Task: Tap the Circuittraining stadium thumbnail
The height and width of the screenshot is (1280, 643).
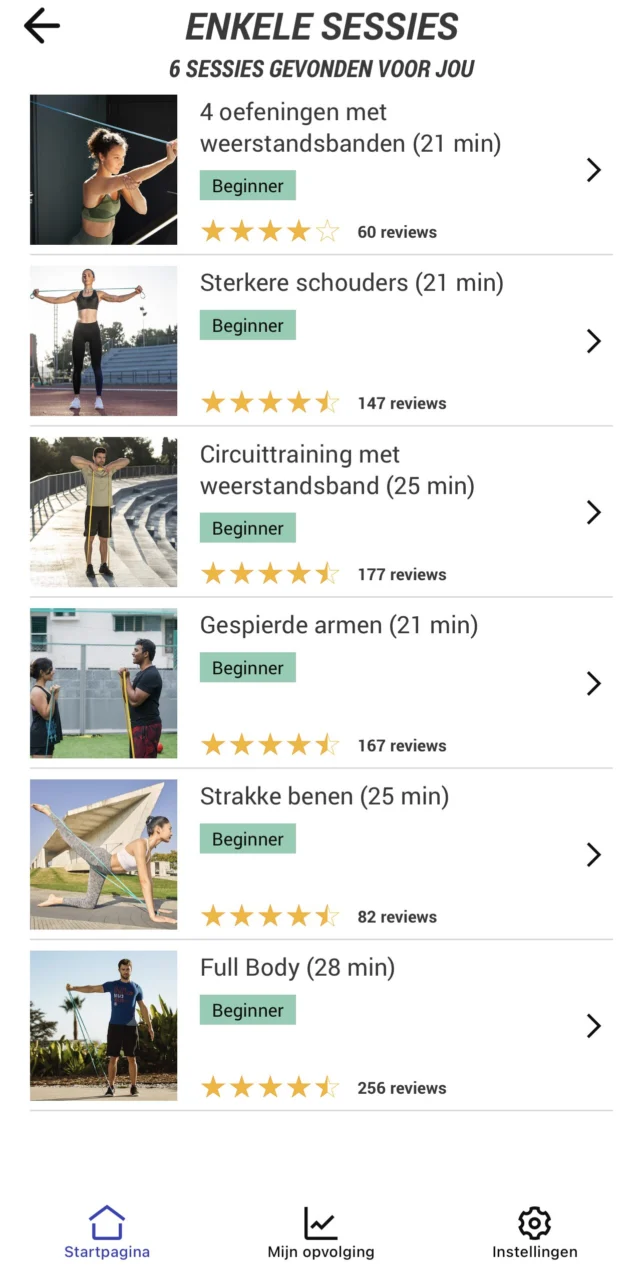Action: pyautogui.click(x=103, y=512)
